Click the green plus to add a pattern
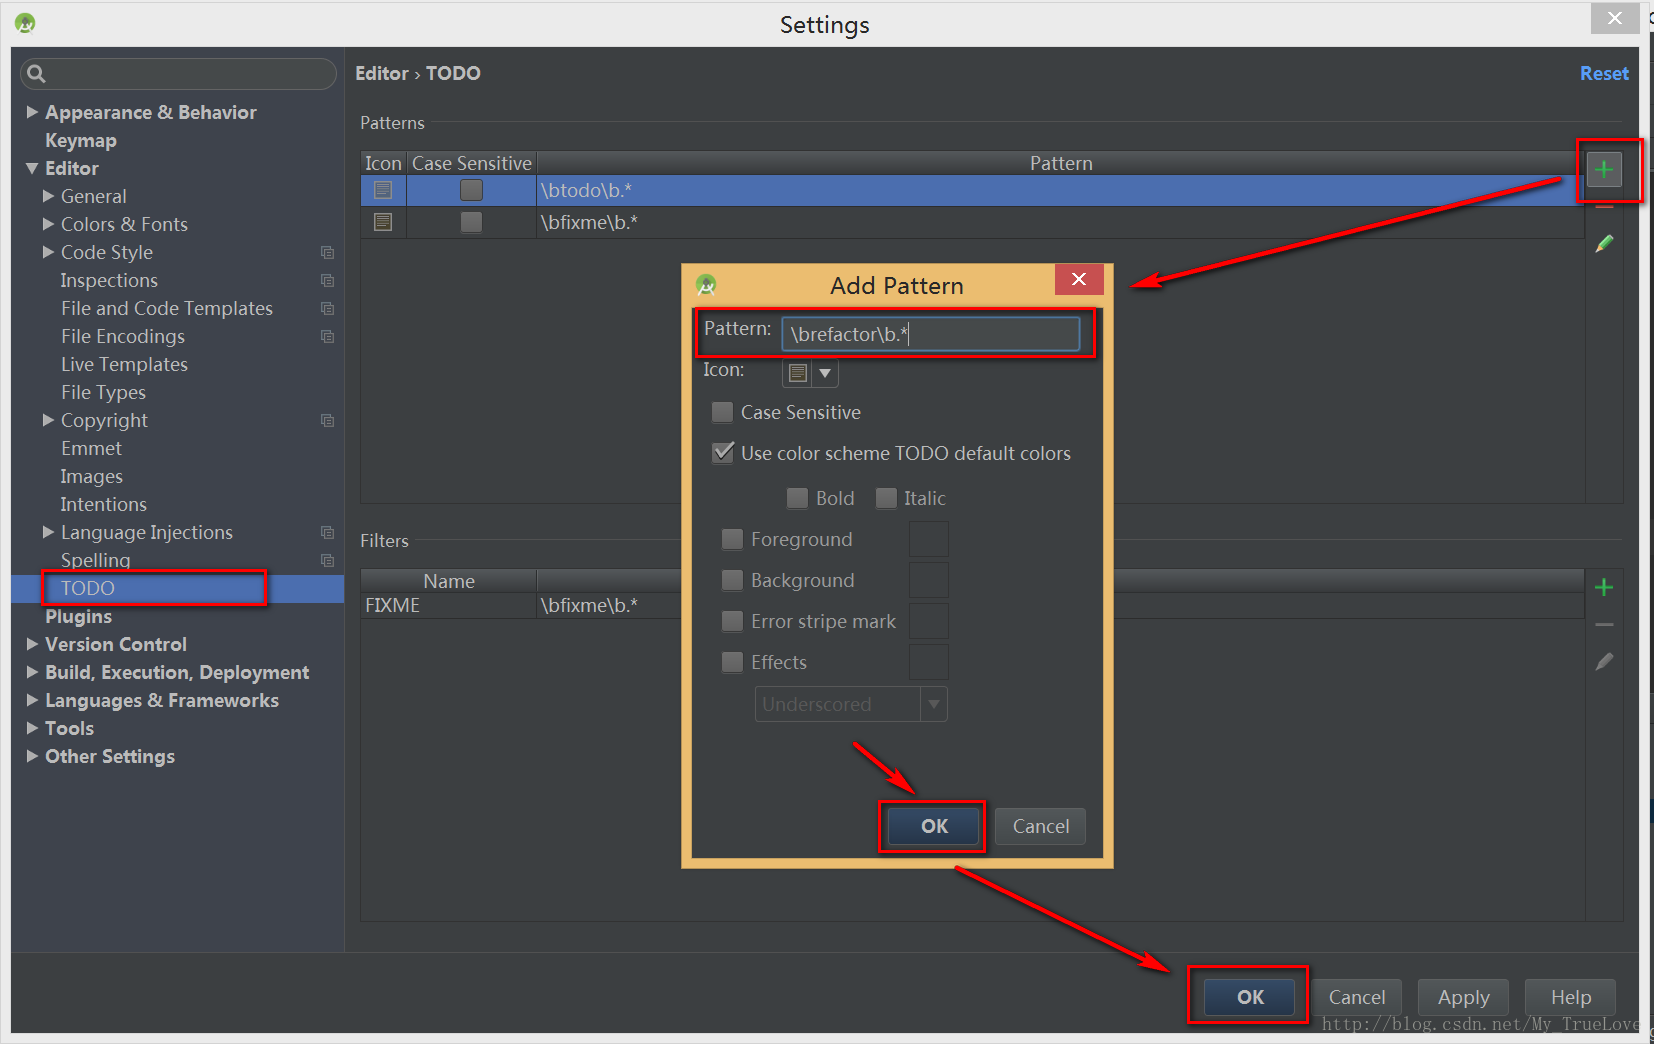The image size is (1654, 1044). [x=1604, y=170]
